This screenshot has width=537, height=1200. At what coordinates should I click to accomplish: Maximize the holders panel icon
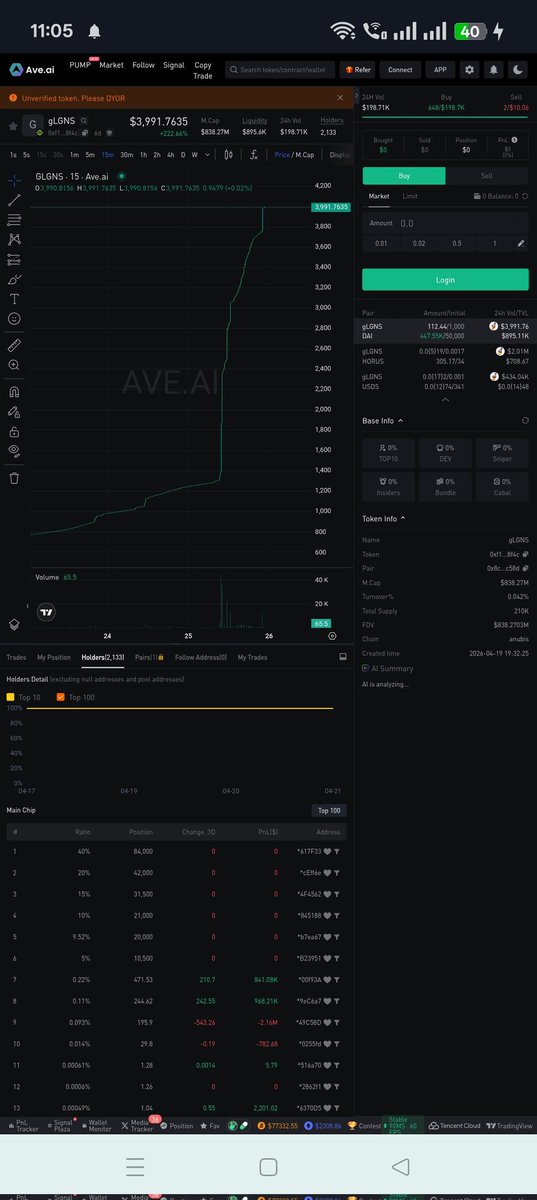coord(342,657)
